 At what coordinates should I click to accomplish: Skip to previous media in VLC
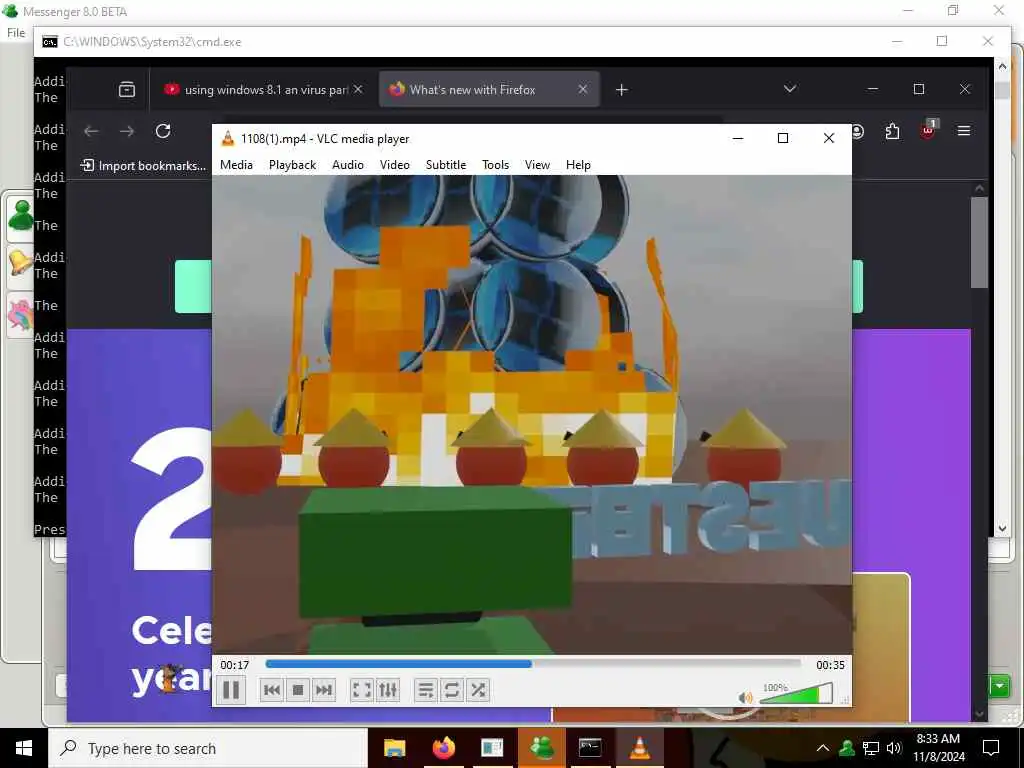pyautogui.click(x=272, y=690)
